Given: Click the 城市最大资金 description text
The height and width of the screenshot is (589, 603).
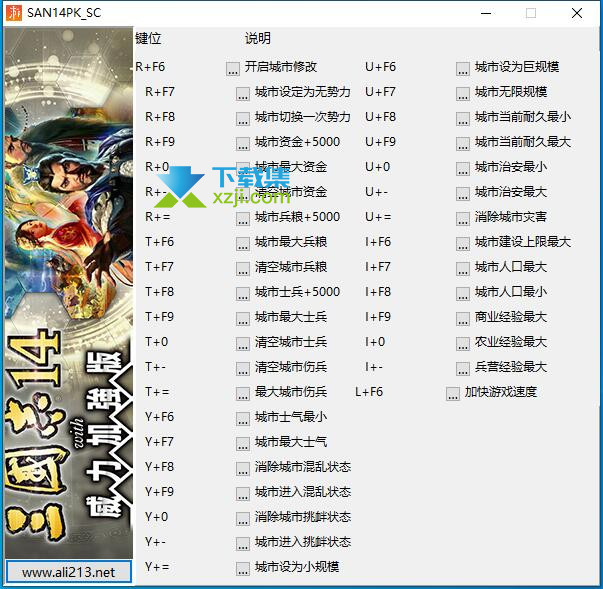Looking at the screenshot, I should (291, 167).
